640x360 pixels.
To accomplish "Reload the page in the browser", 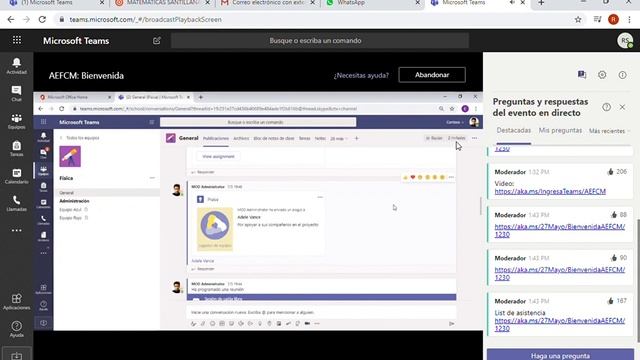I will click(x=42, y=20).
